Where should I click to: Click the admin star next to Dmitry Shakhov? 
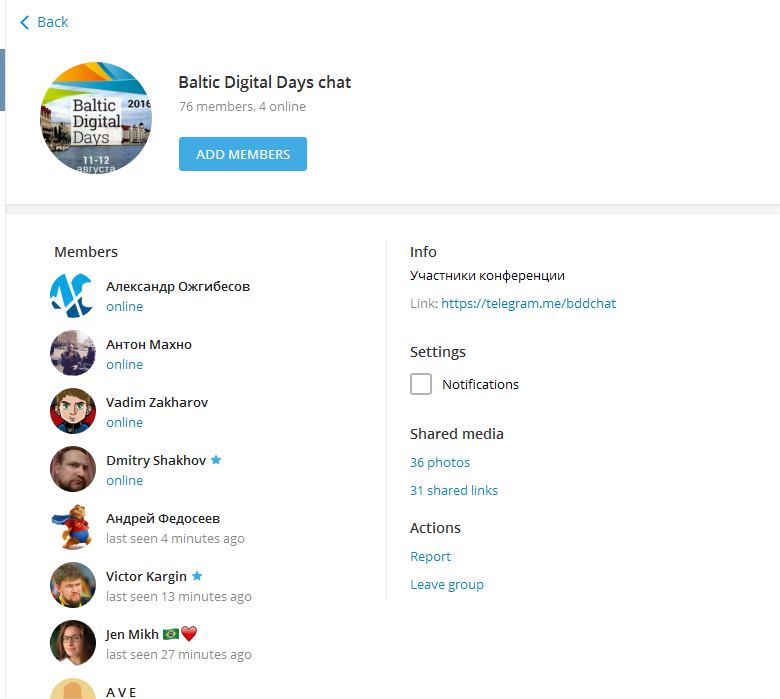(x=216, y=460)
